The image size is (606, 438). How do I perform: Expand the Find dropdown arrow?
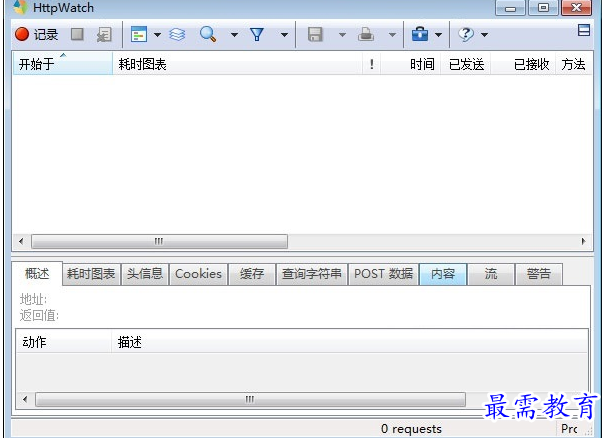pyautogui.click(x=234, y=35)
